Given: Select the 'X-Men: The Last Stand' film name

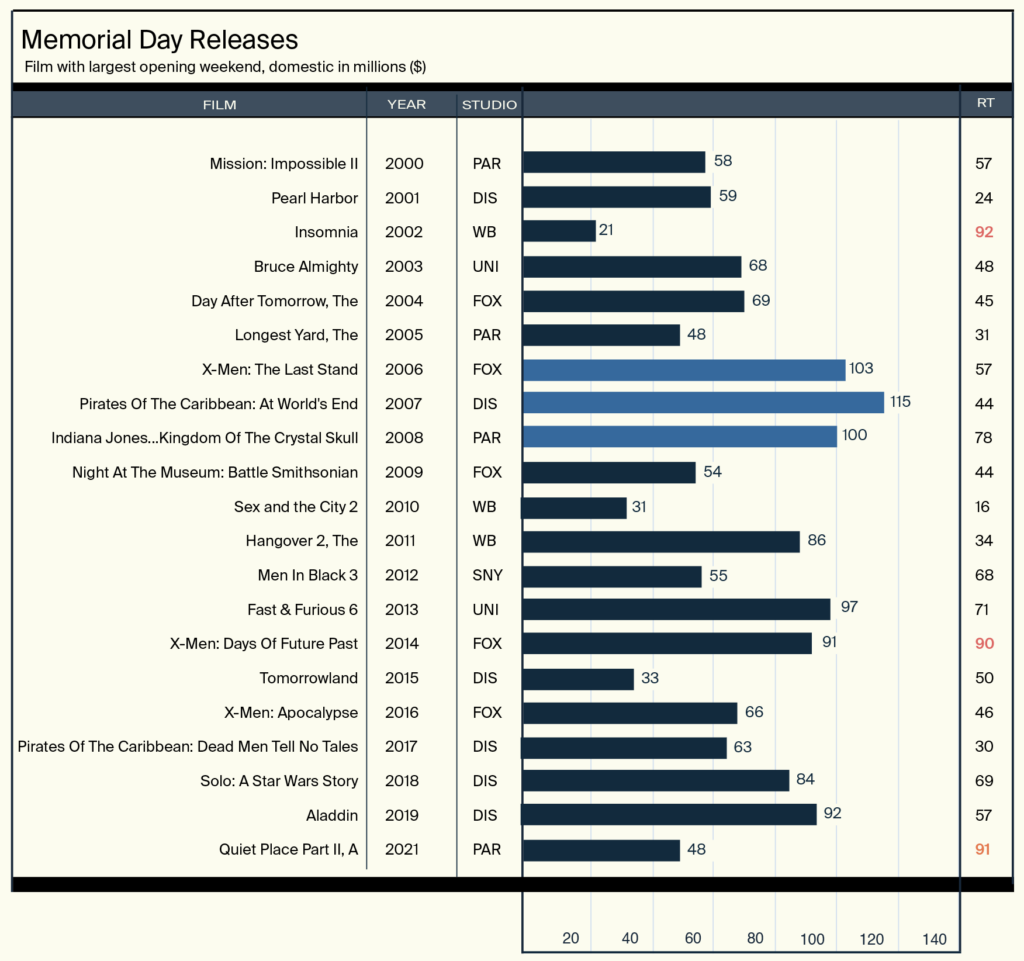Looking at the screenshot, I should tap(280, 370).
